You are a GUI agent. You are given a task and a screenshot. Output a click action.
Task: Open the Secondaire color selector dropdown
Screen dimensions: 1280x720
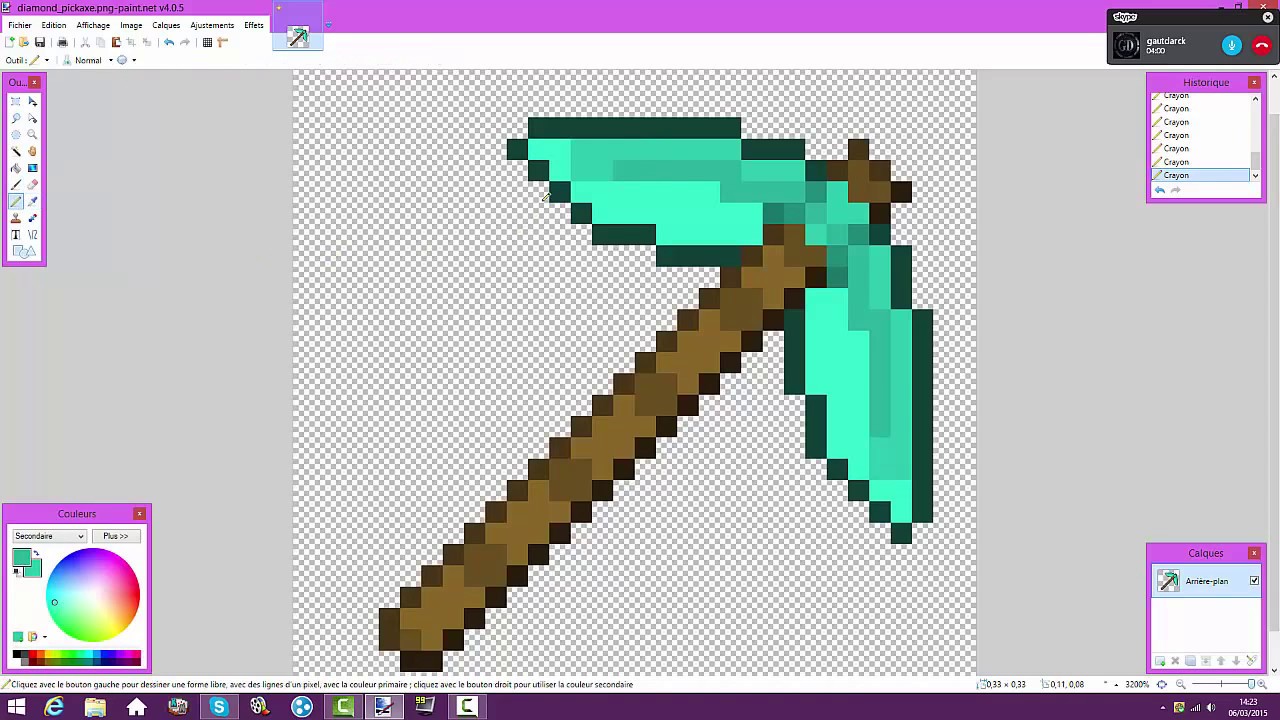point(49,536)
